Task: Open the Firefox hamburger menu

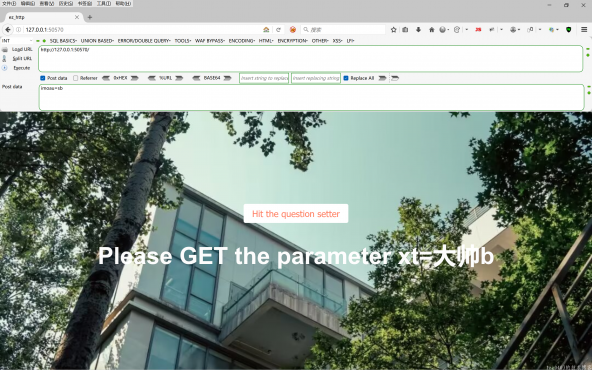Action: pyautogui.click(x=584, y=29)
